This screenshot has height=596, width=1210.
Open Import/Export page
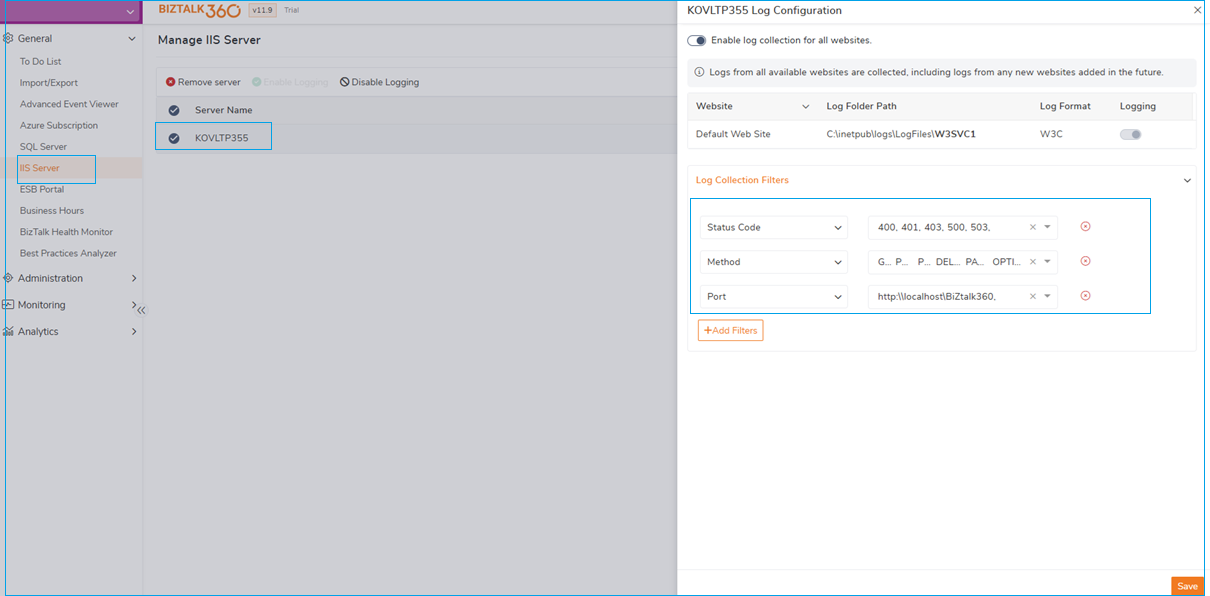point(49,83)
